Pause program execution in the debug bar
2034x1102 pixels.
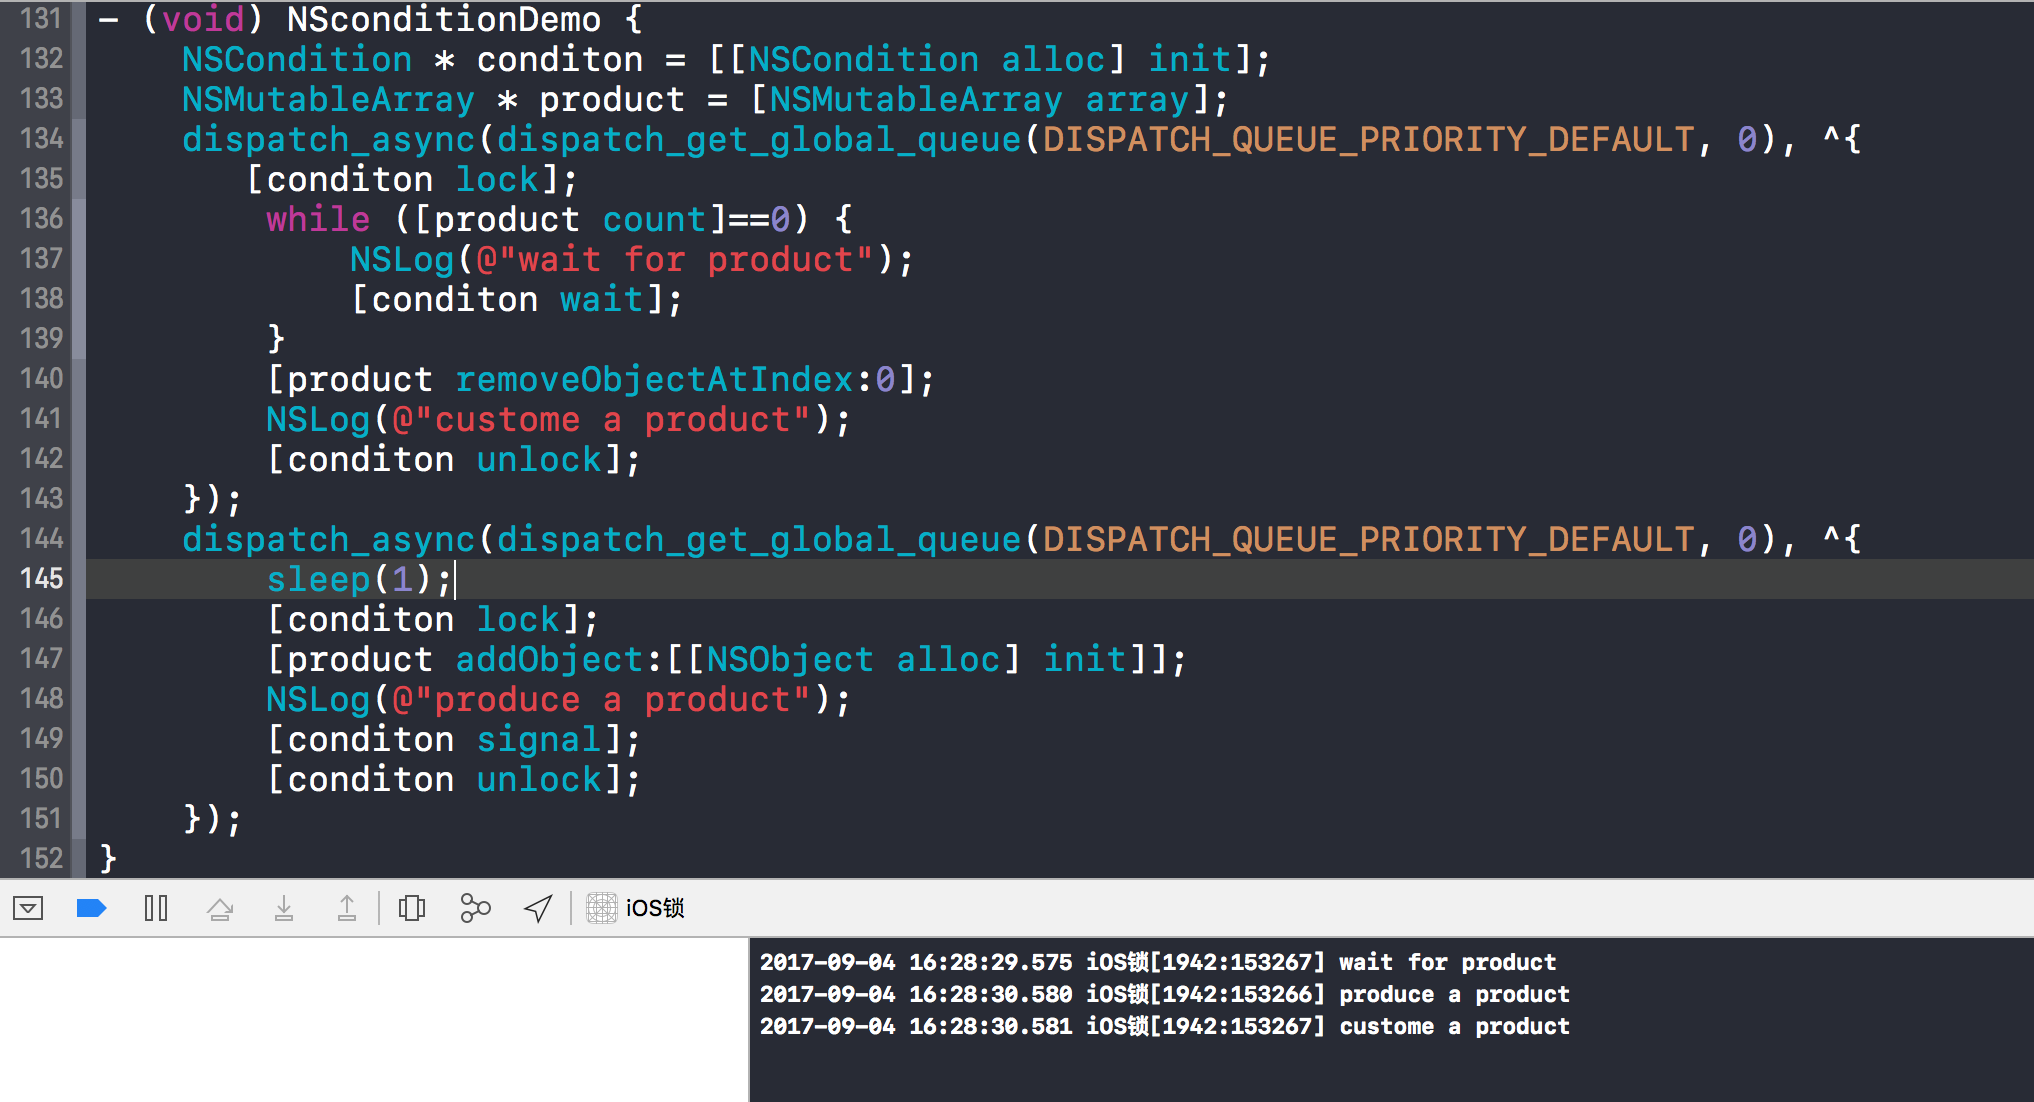click(x=156, y=908)
